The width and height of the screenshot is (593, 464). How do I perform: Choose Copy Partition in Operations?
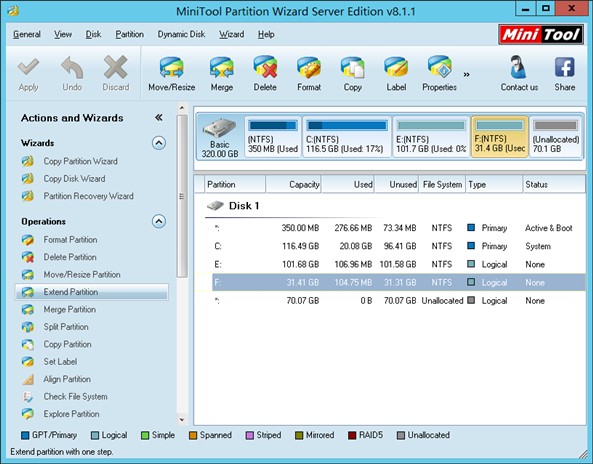point(67,344)
